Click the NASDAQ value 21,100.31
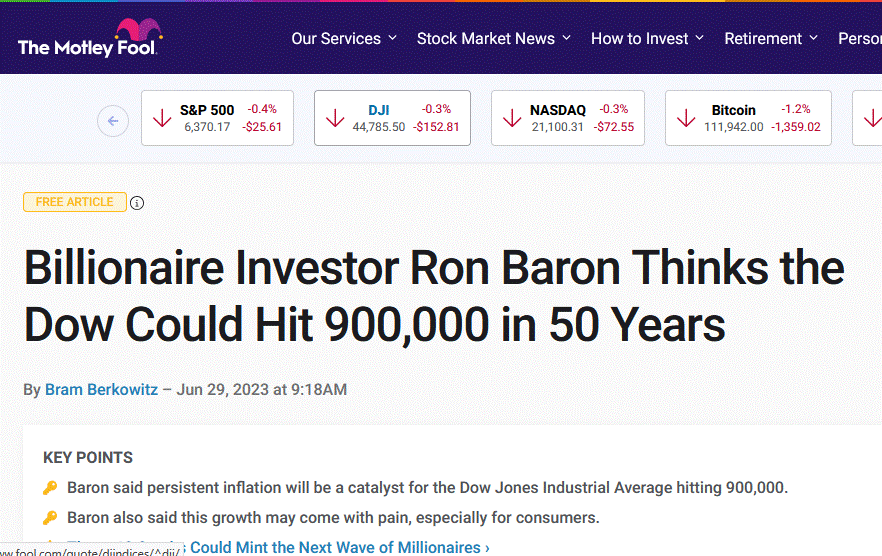This screenshot has height=556, width=882. tap(557, 127)
